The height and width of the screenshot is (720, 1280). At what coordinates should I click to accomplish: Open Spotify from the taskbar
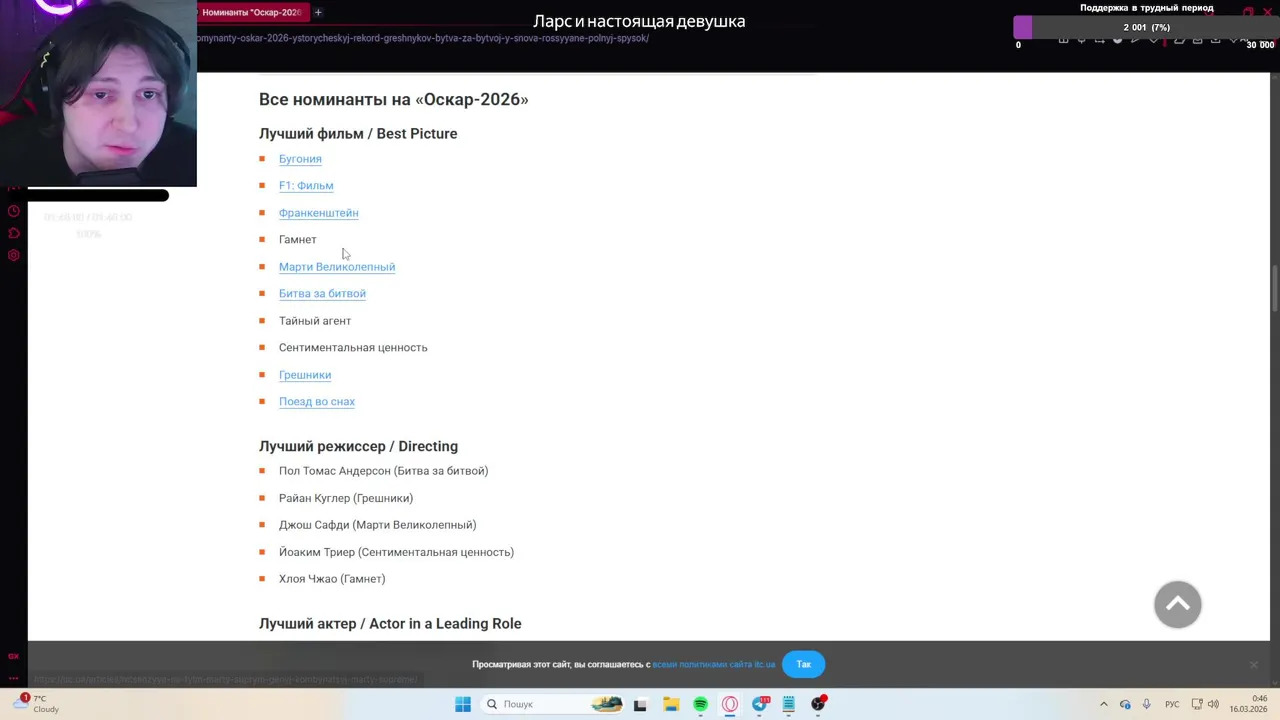pyautogui.click(x=700, y=704)
